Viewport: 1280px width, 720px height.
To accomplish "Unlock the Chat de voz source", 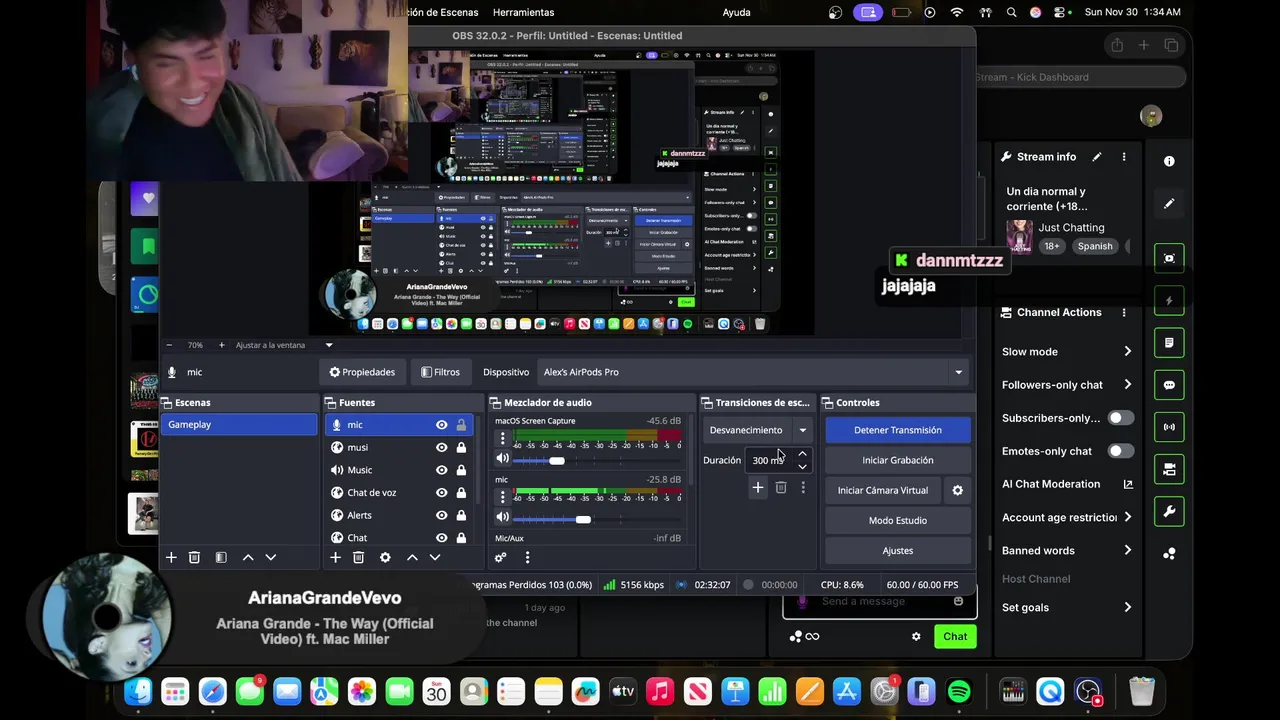I will pyautogui.click(x=461, y=492).
